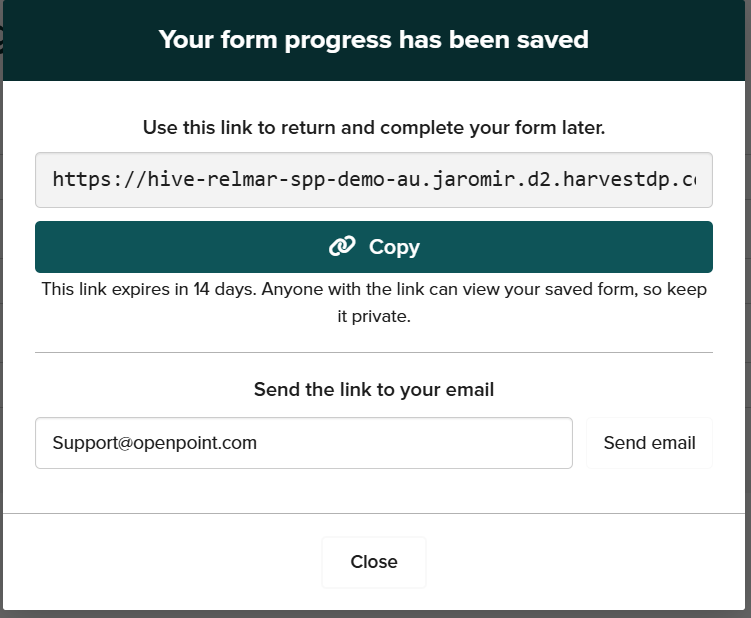The height and width of the screenshot is (618, 751).
Task: Click the 'Your form progress has been saved' title
Action: tap(373, 40)
